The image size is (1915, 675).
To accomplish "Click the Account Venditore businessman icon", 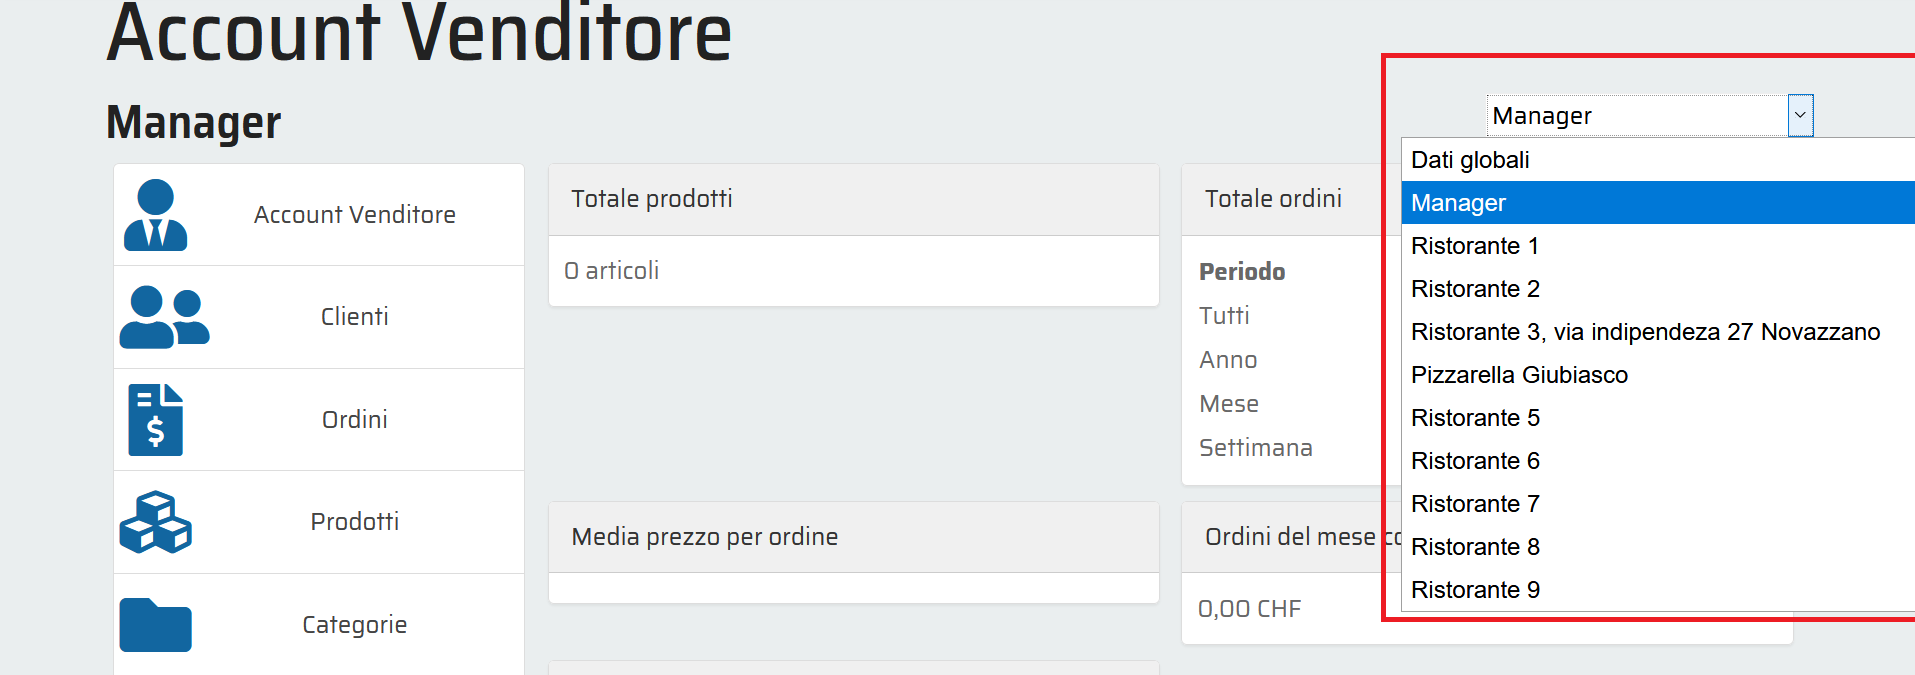I will tap(155, 215).
